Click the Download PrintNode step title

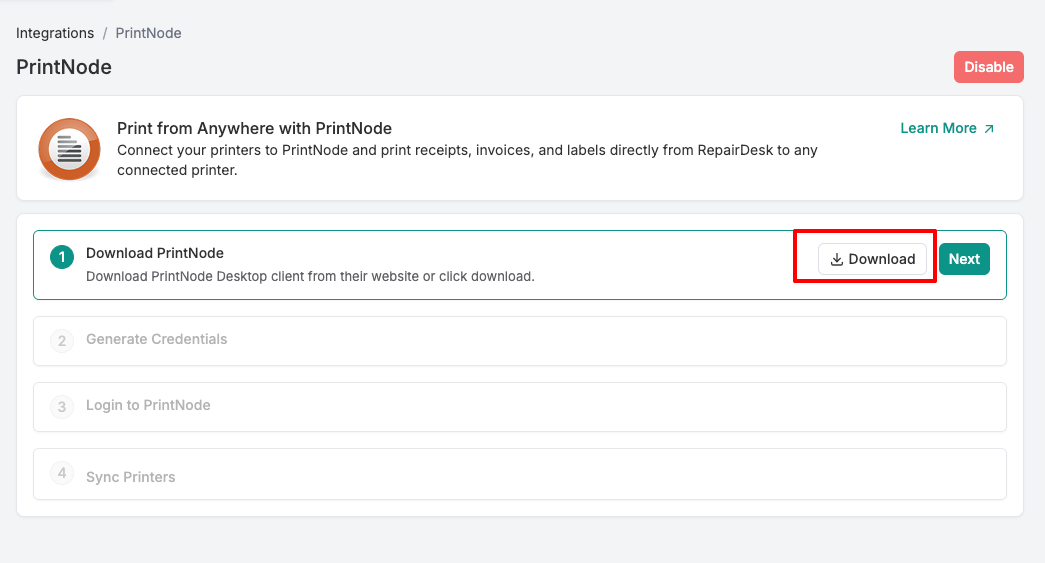click(155, 253)
